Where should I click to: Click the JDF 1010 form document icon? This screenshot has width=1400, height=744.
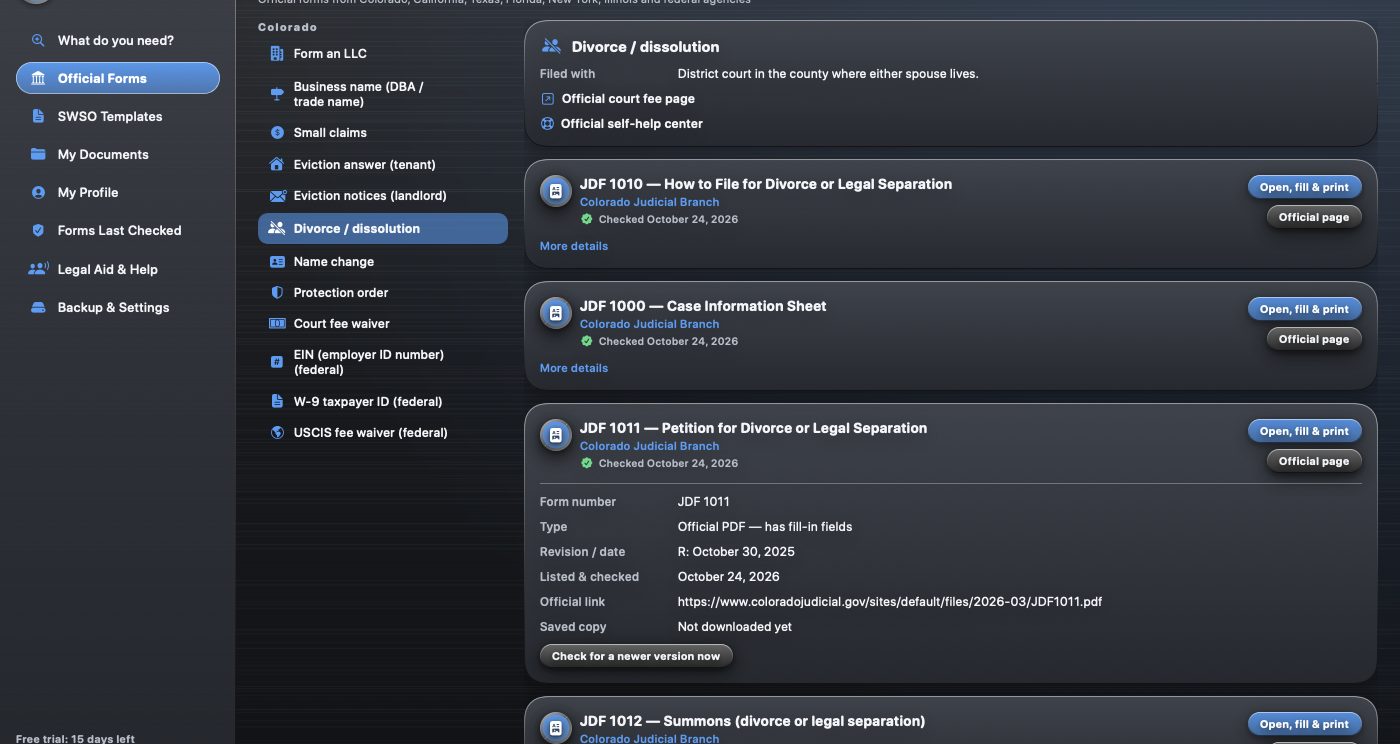(x=556, y=191)
